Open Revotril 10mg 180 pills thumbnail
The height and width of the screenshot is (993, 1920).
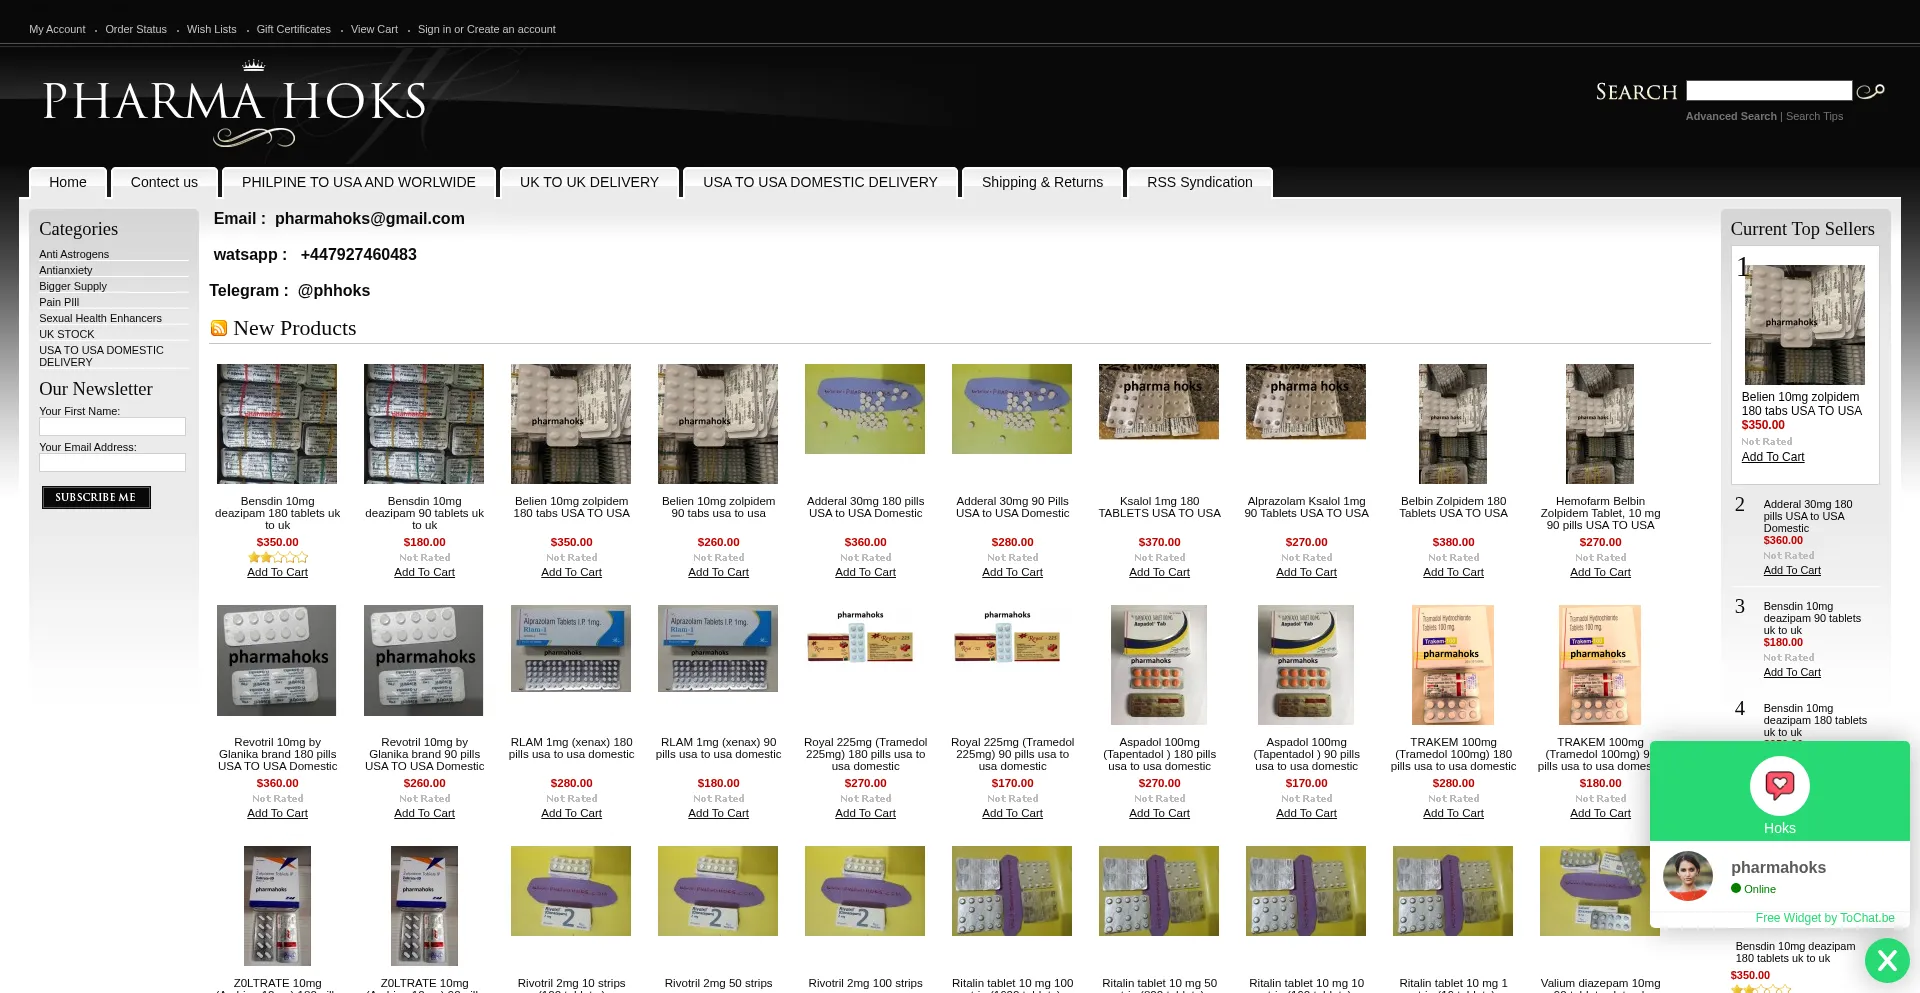pyautogui.click(x=277, y=660)
